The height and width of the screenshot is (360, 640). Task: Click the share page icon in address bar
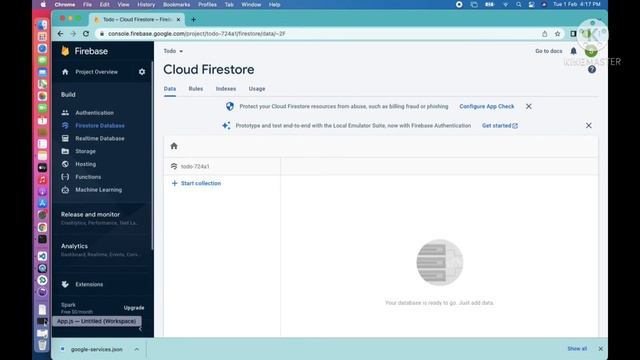pos(544,34)
